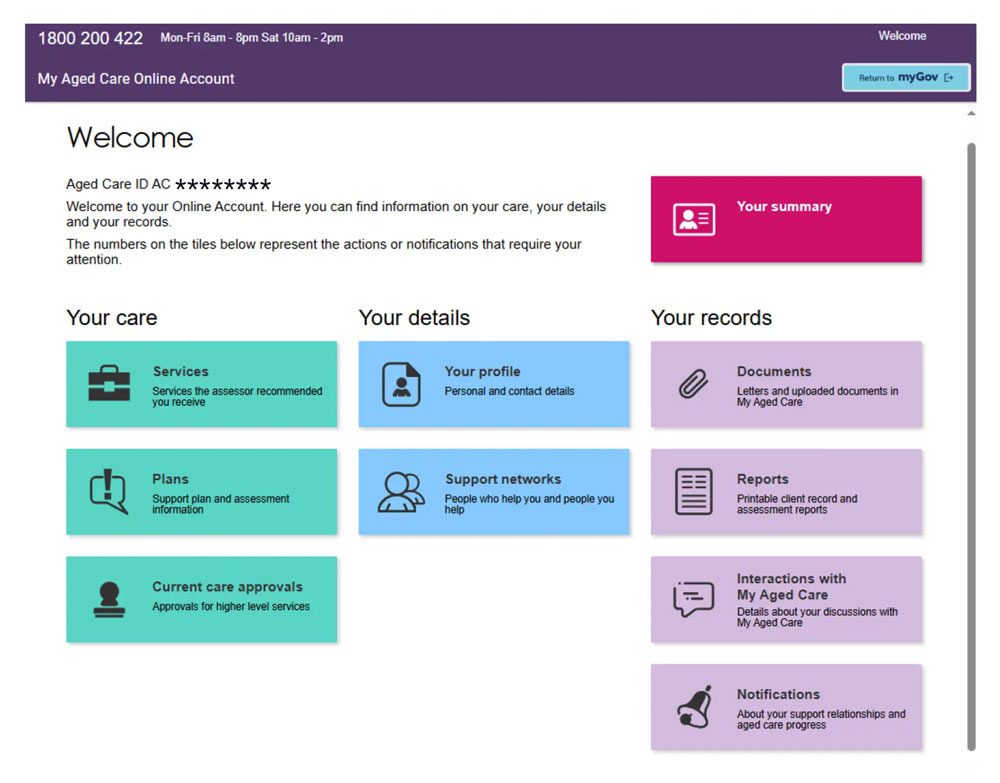Click the stamp icon on Current care approvals

(109, 599)
